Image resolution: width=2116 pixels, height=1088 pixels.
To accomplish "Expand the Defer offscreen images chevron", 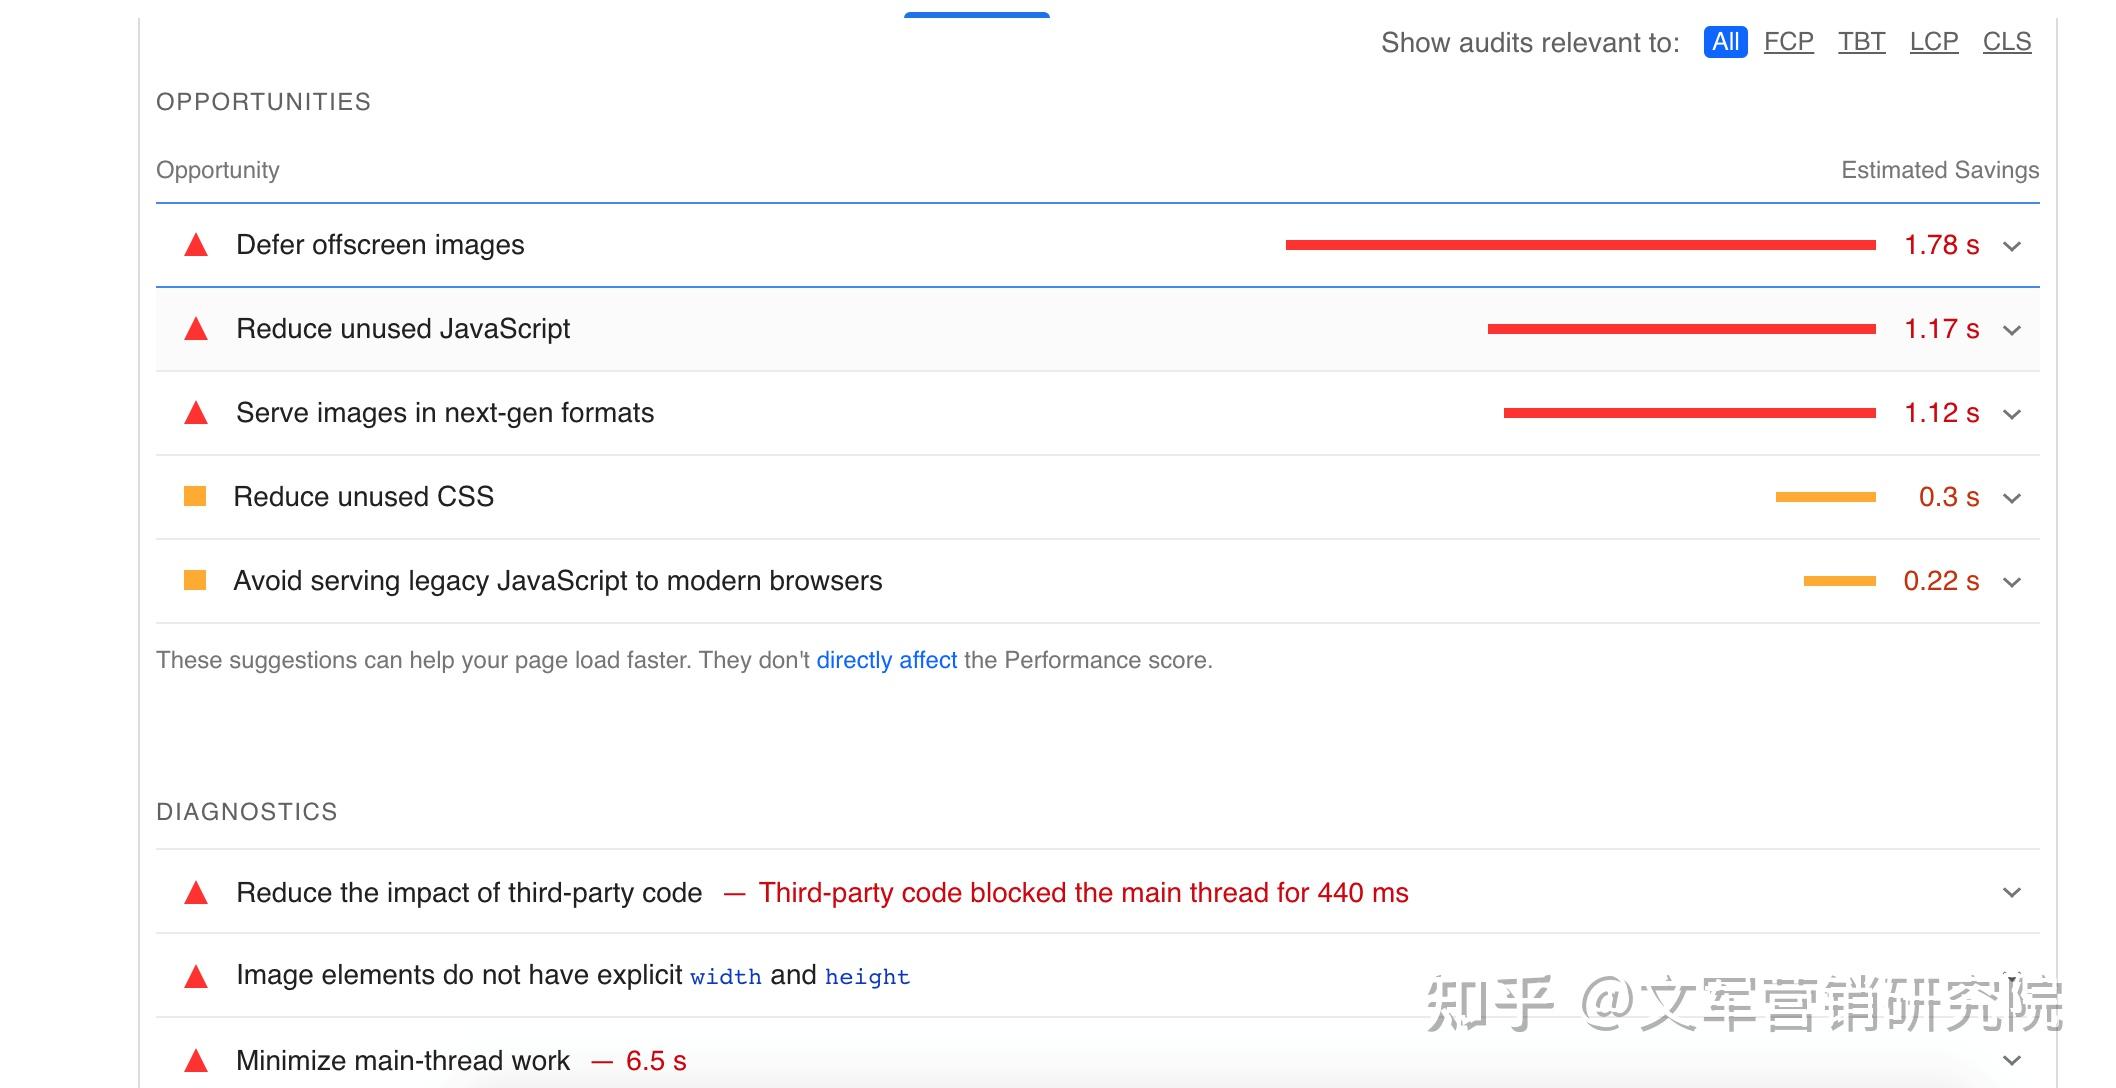I will click(2012, 246).
